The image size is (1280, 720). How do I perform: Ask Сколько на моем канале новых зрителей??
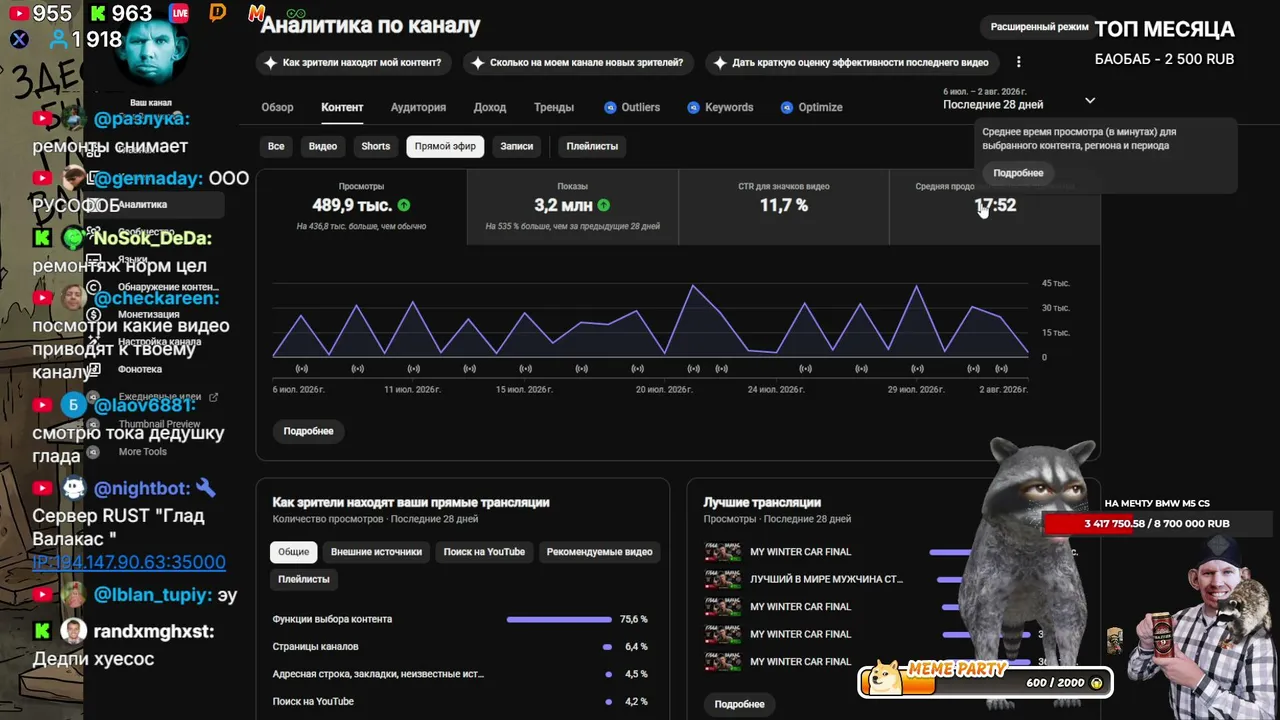(578, 62)
